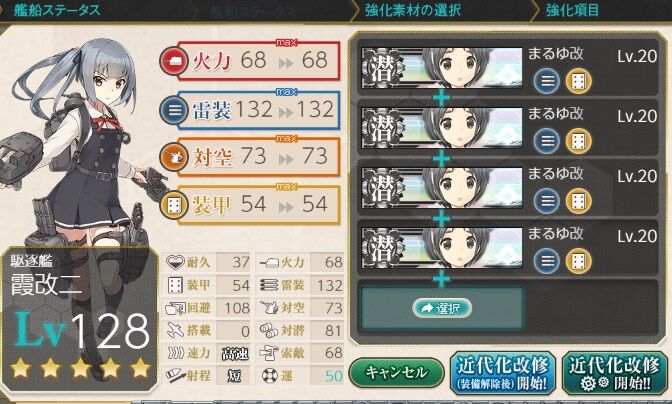Click the green キャンセル button
Screen dimensions: 672x404
[396, 372]
